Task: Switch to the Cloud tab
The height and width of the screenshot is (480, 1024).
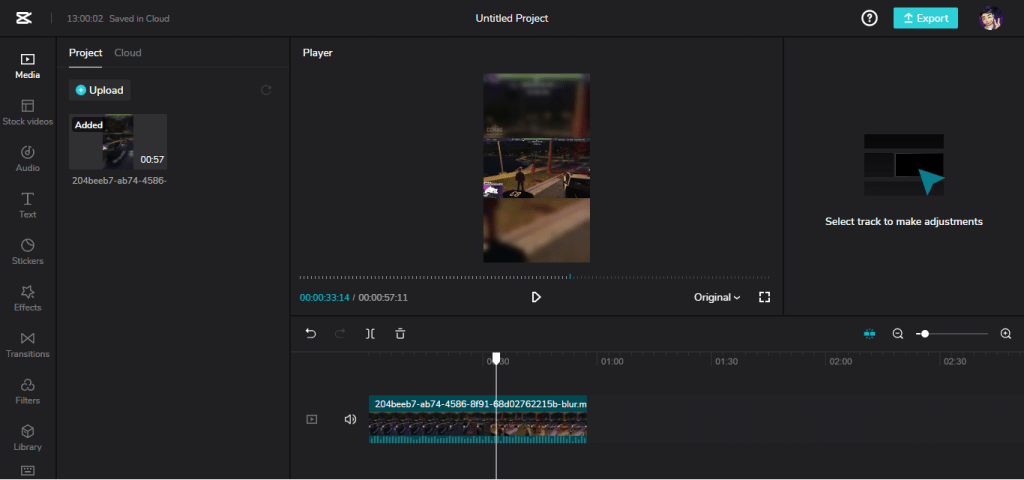Action: (x=127, y=52)
